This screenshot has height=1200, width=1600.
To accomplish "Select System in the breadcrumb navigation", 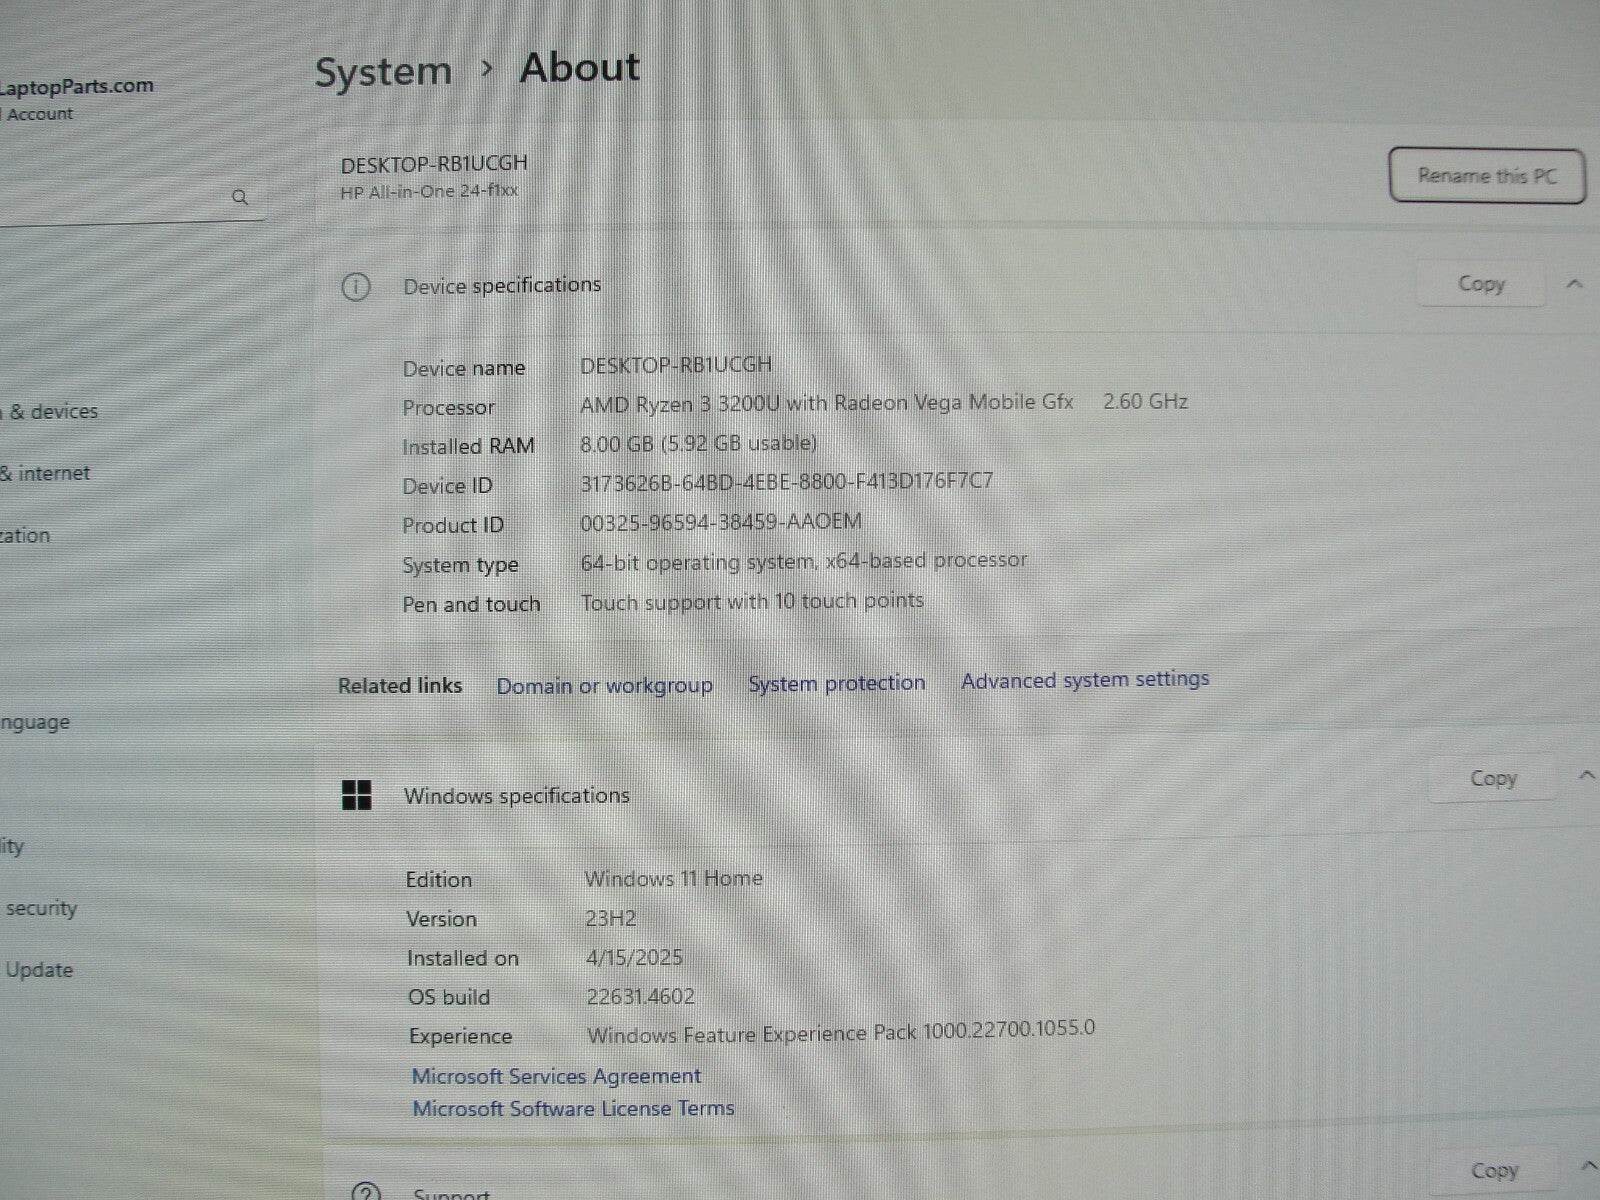I will coord(383,70).
